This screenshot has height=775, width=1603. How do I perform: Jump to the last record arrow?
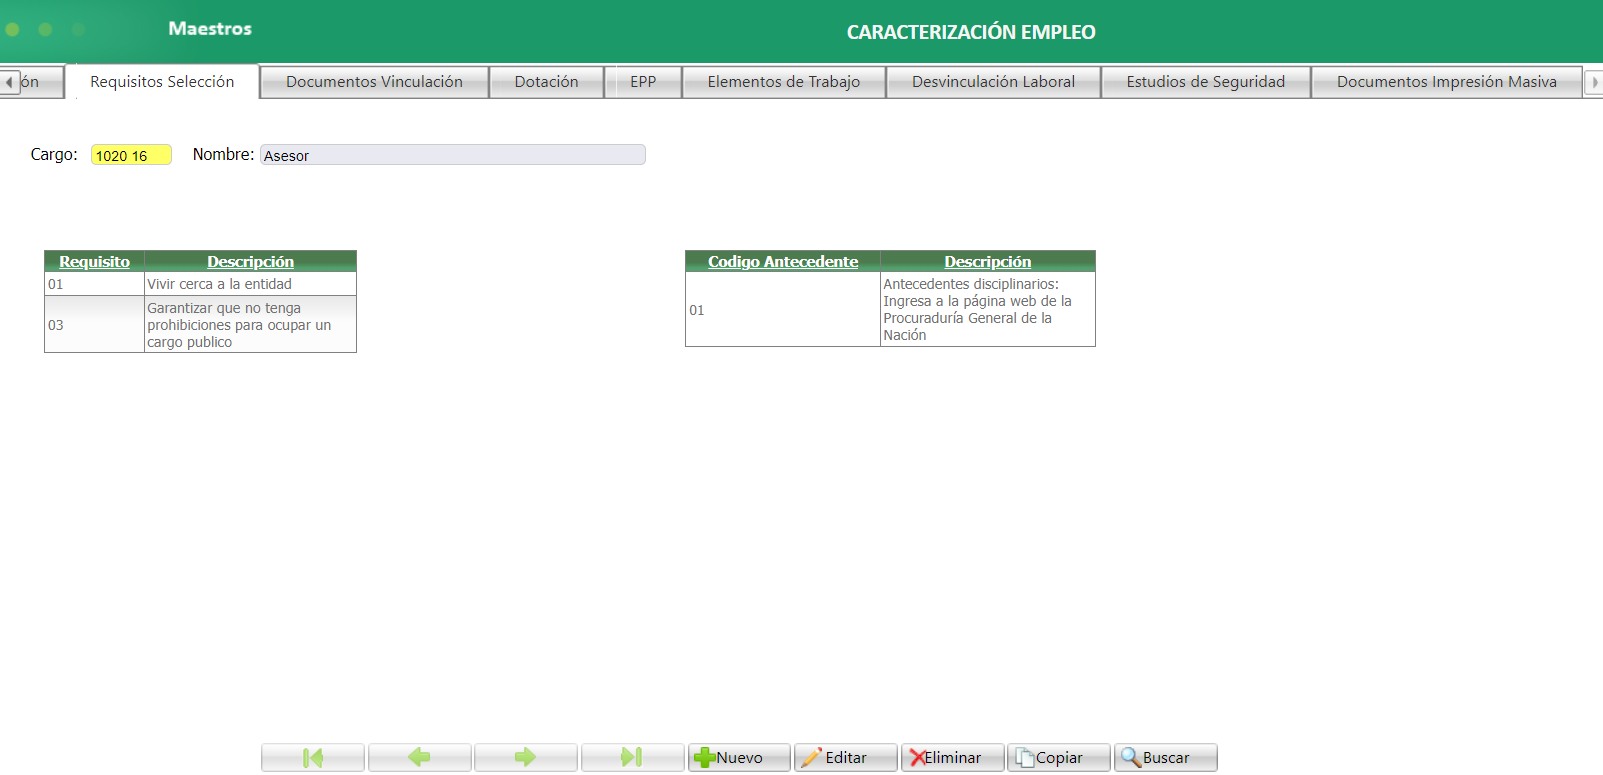coord(632,757)
